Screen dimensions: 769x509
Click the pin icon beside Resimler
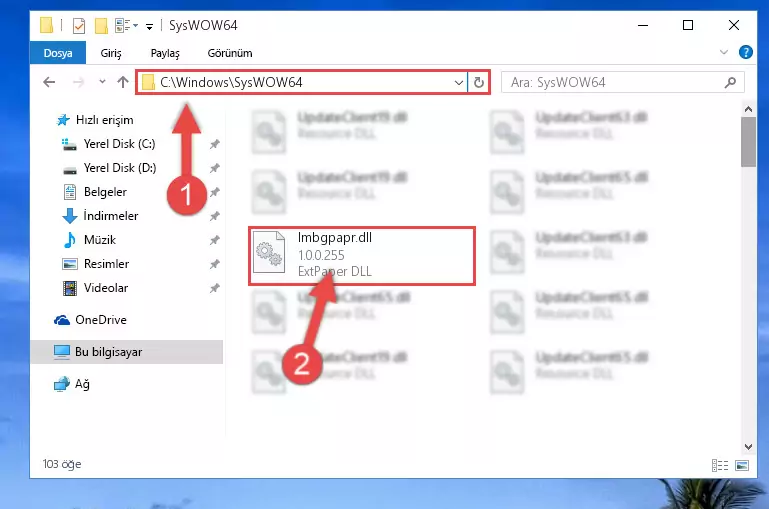point(214,264)
